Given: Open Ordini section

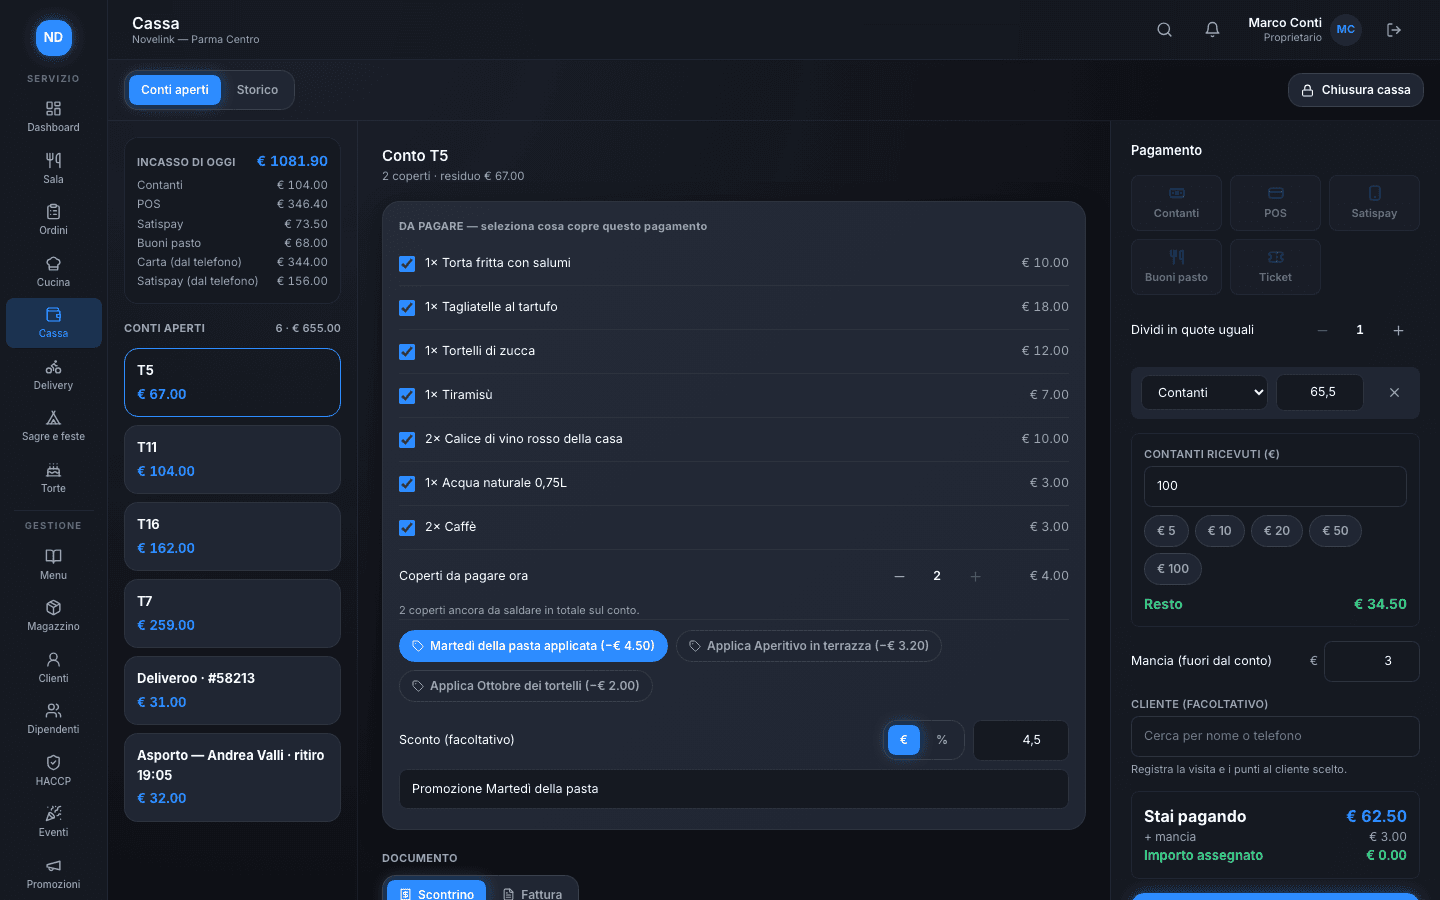Looking at the screenshot, I should tap(54, 219).
